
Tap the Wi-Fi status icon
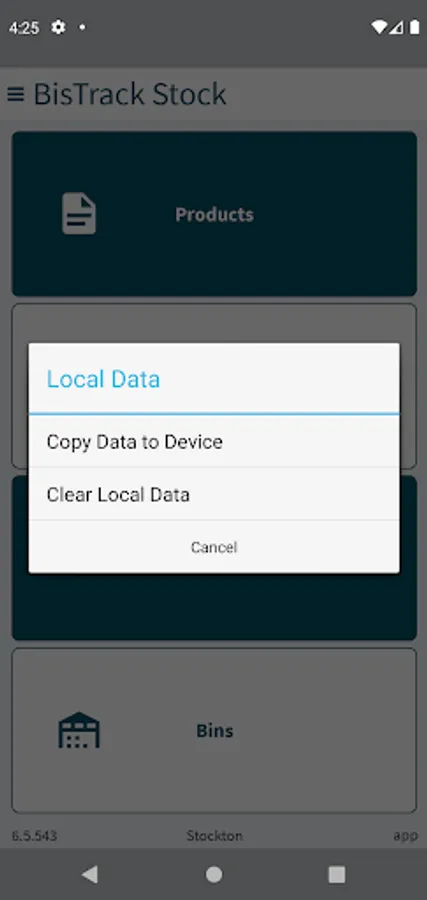point(378,27)
